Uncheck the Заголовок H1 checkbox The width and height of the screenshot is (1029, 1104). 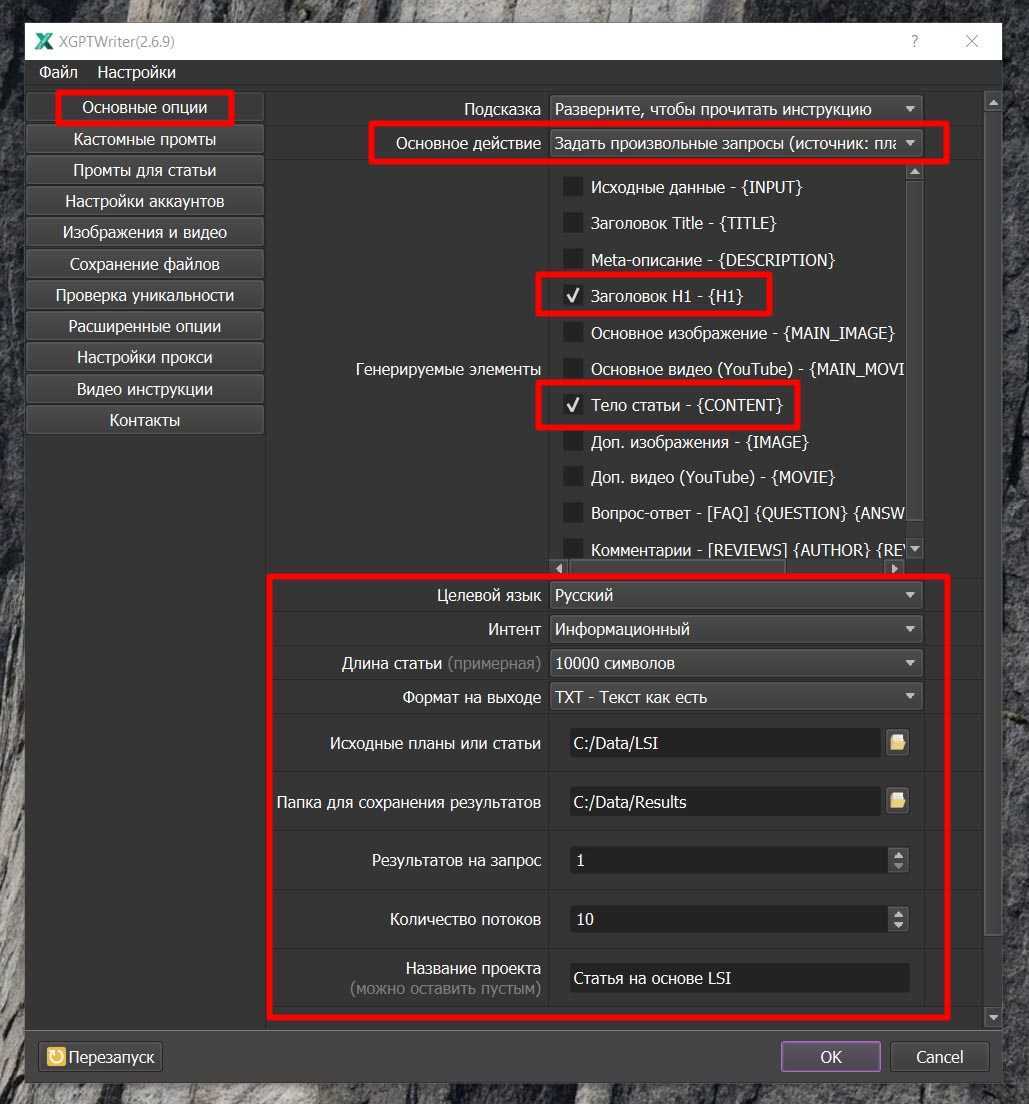click(573, 296)
